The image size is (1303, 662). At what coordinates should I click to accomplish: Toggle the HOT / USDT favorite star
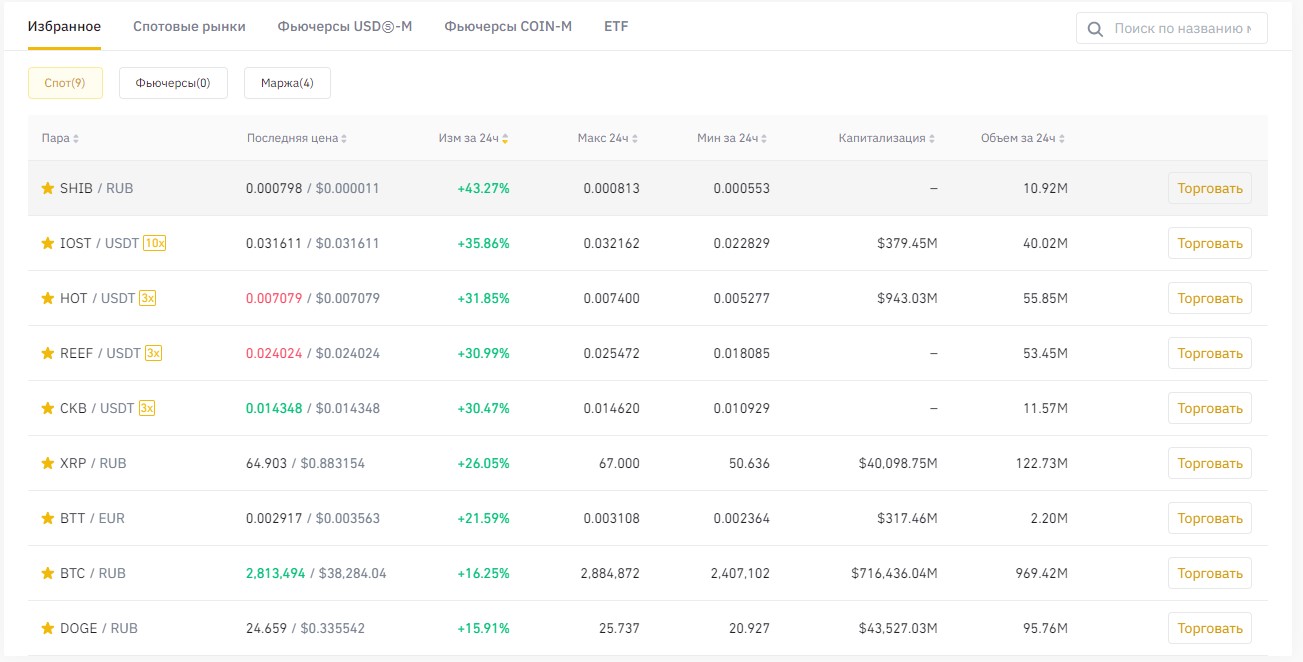47,298
